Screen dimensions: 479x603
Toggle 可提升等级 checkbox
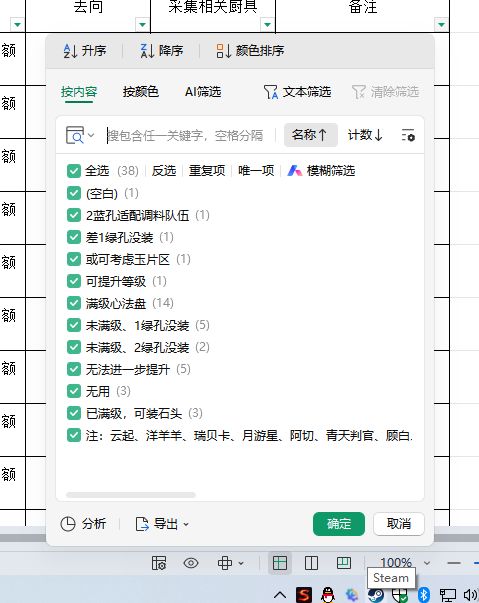(73, 281)
